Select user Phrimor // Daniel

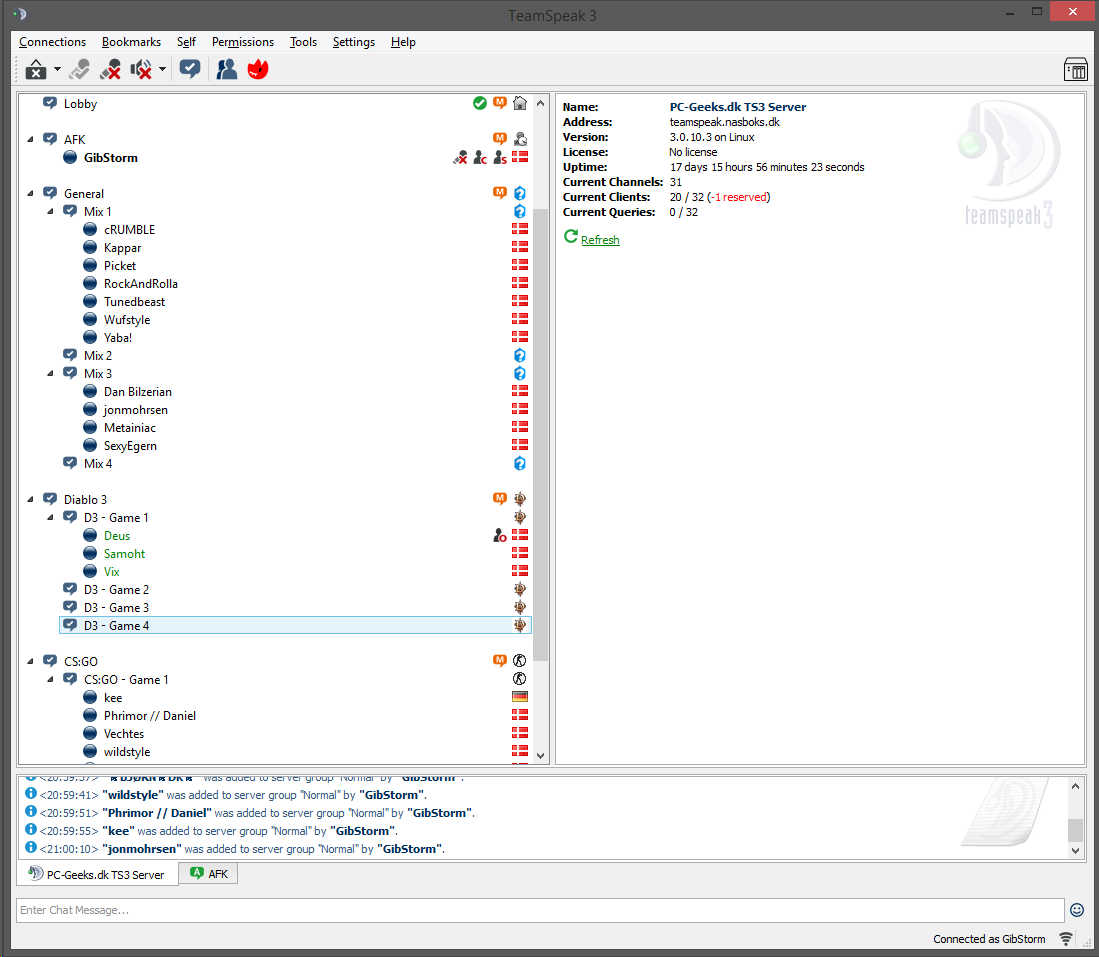point(149,716)
